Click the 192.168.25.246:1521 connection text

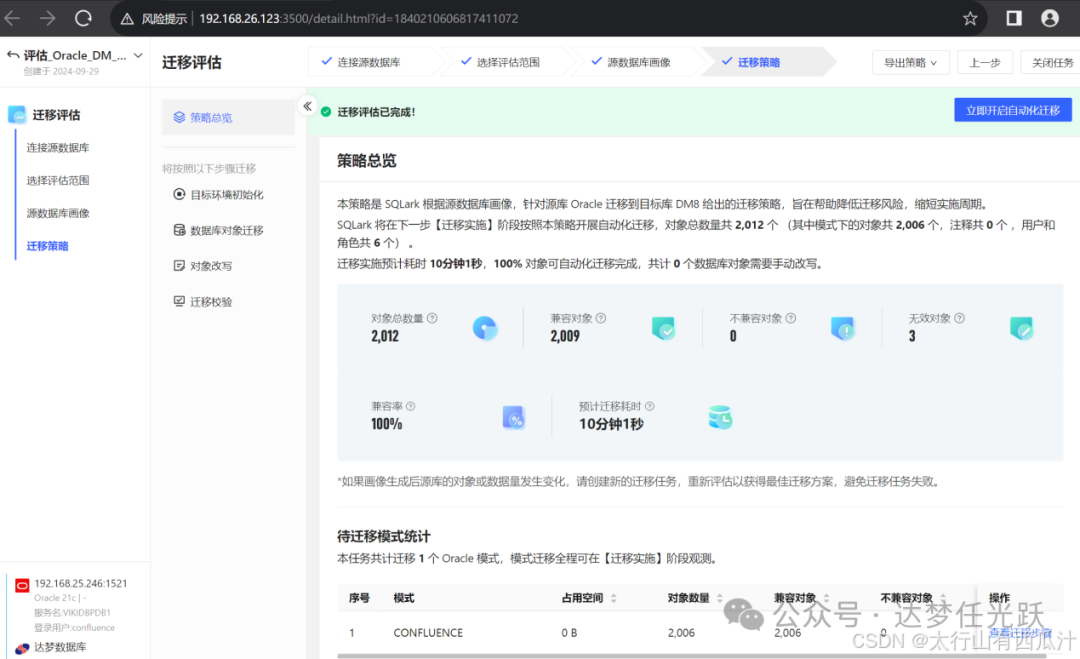81,583
